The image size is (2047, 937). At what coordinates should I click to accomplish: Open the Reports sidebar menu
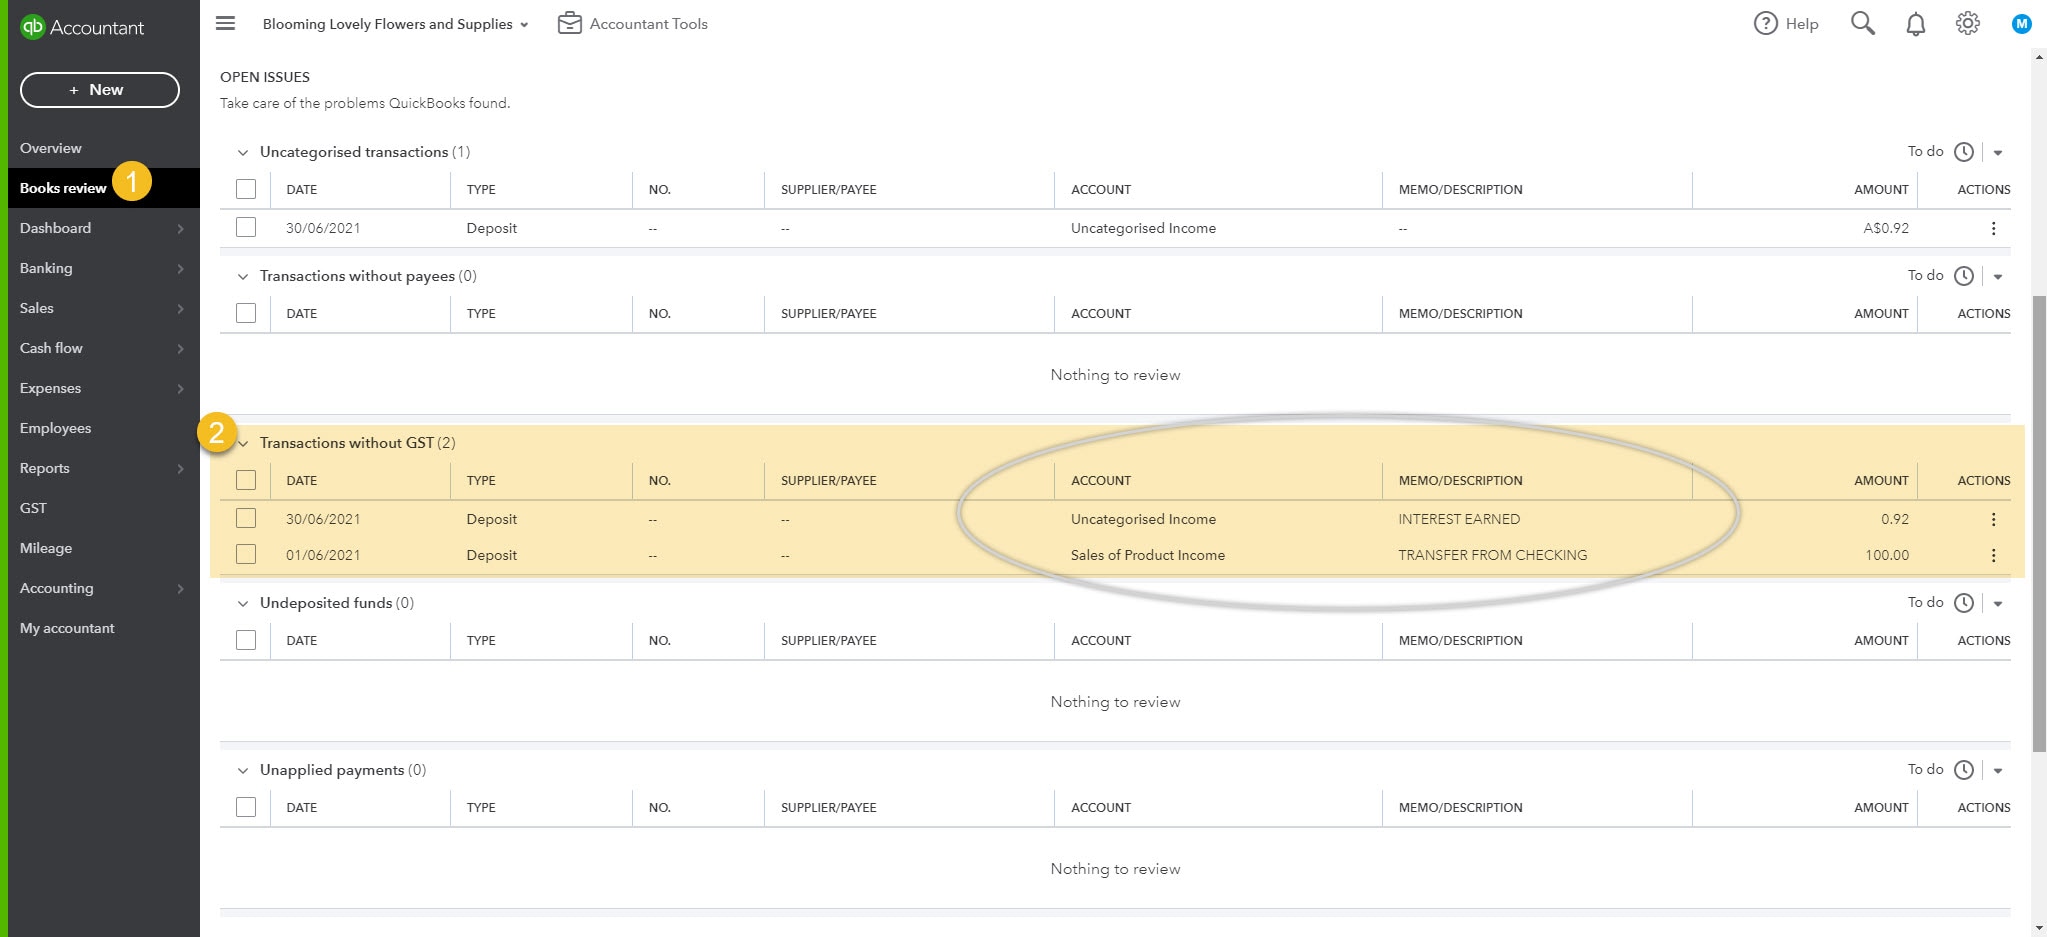click(45, 468)
